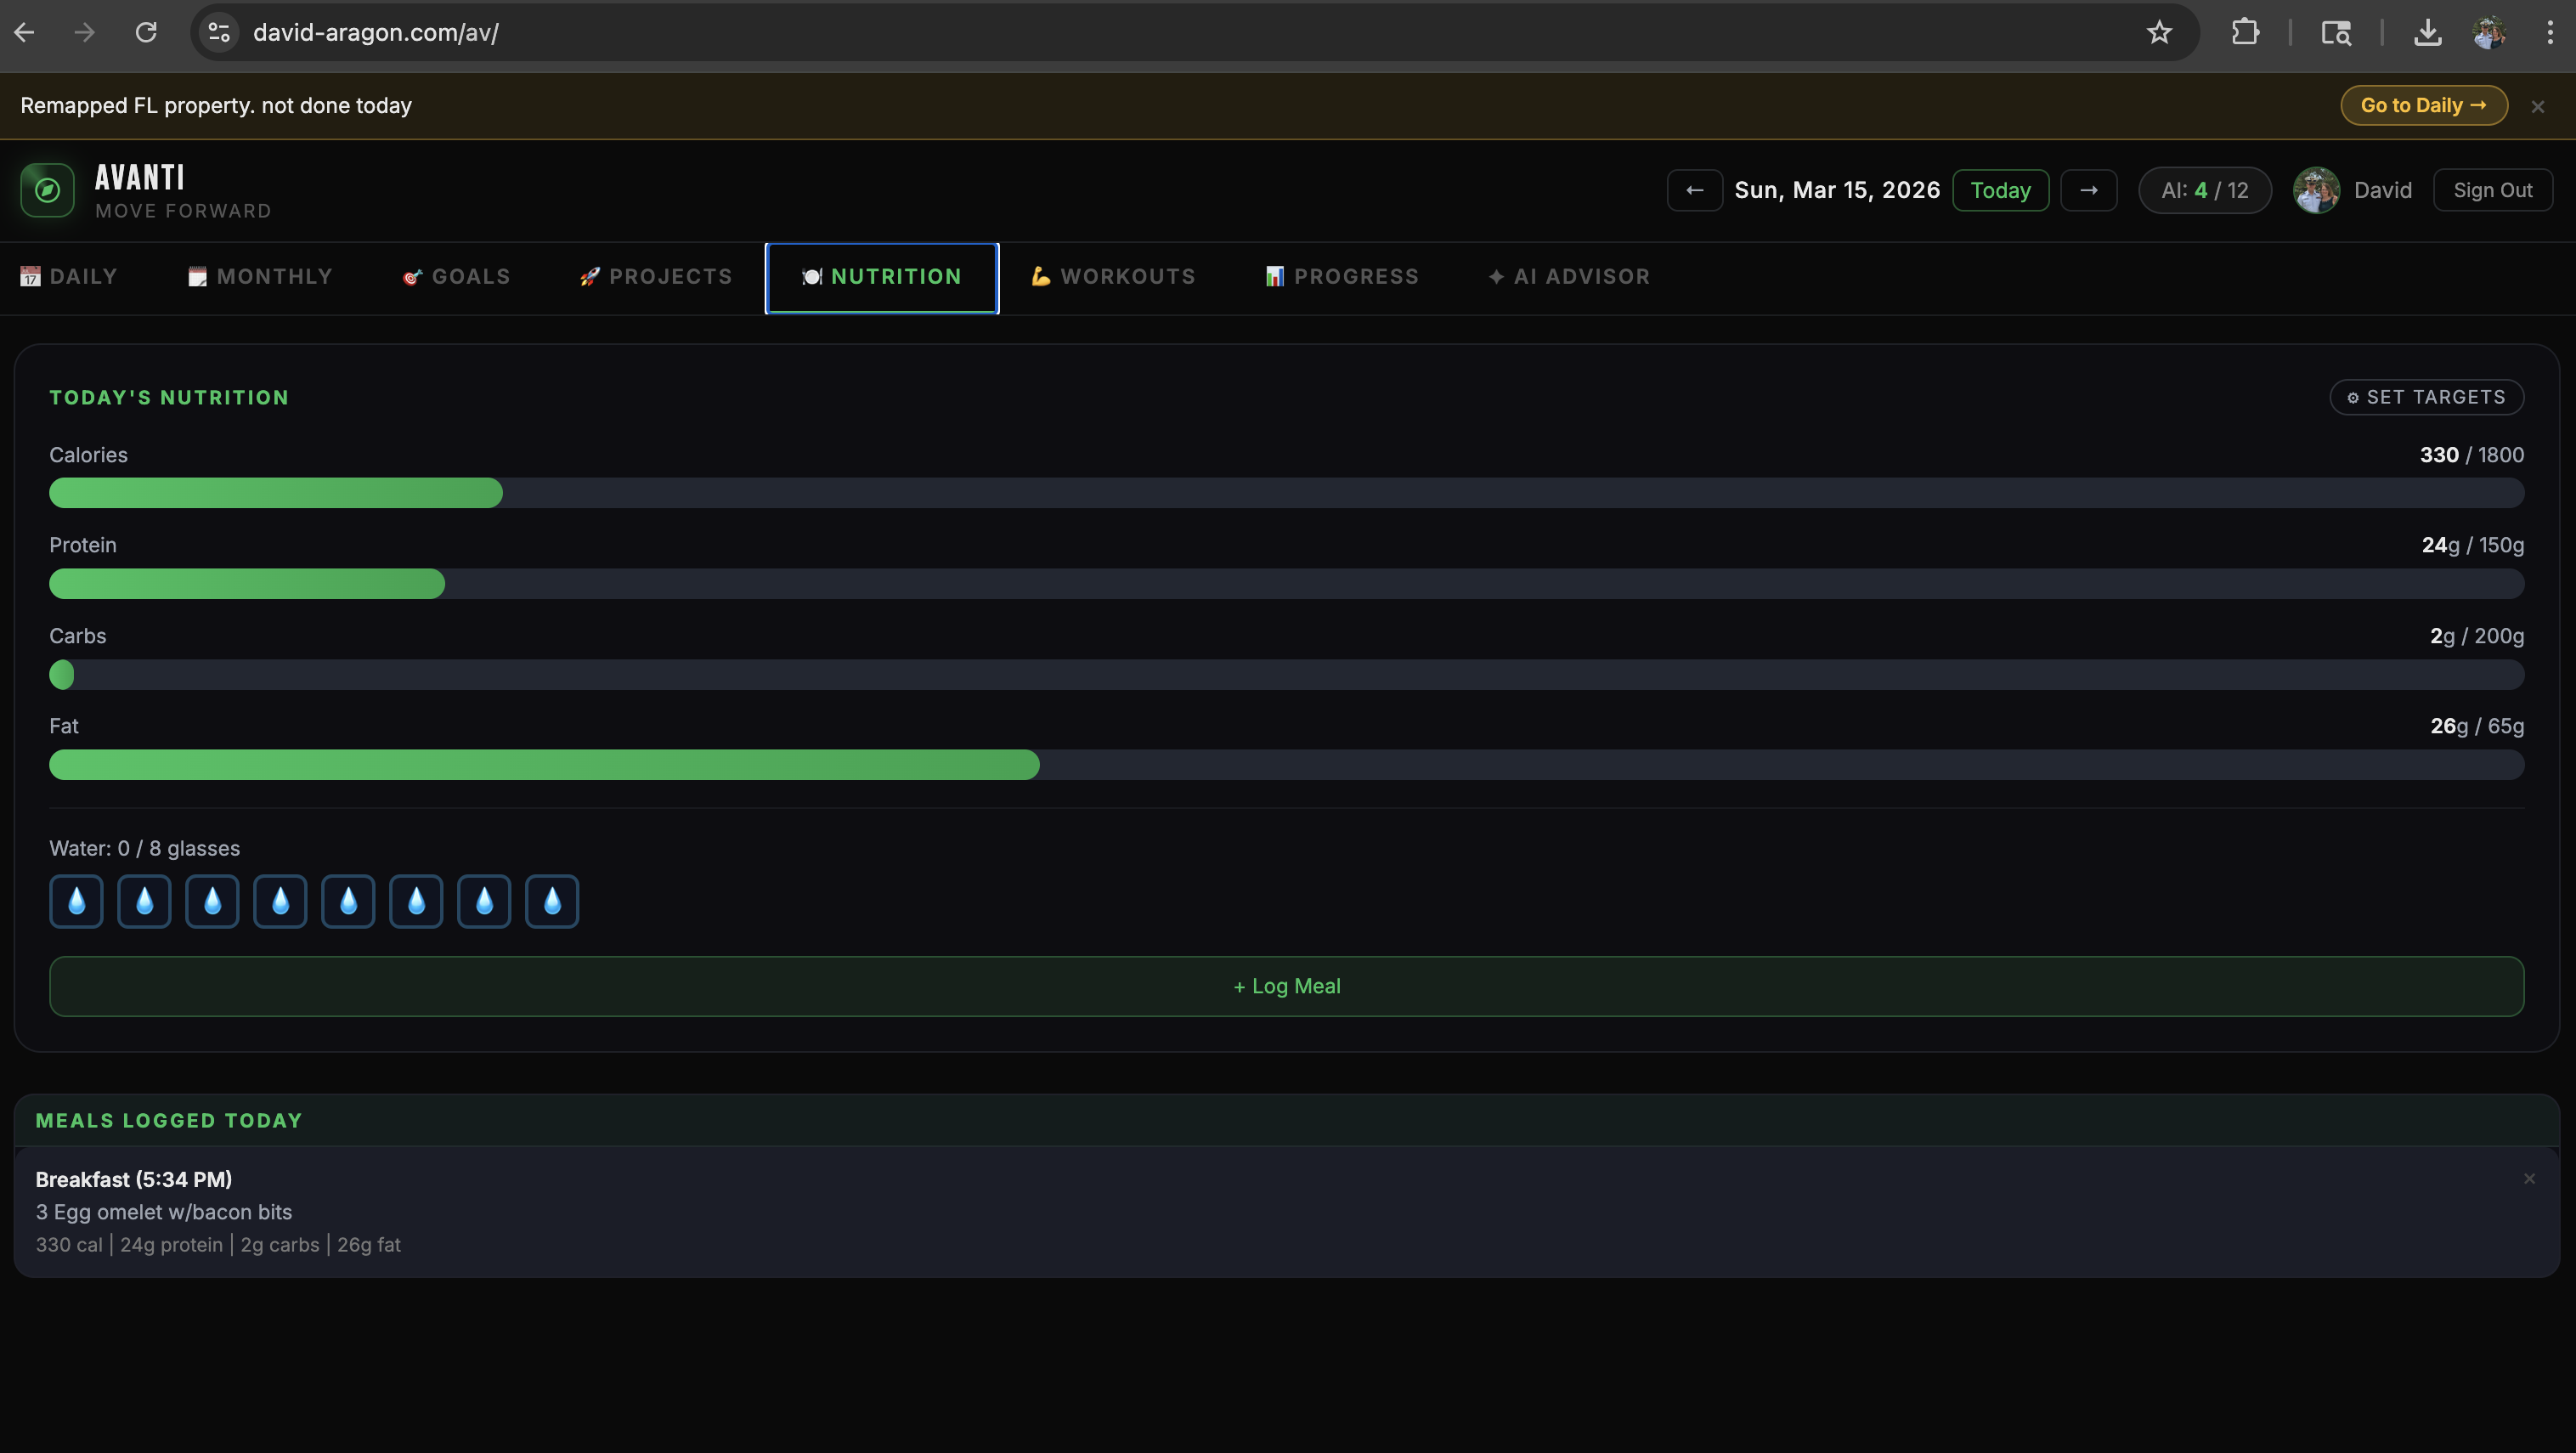Open the browser extensions puzzle icon
This screenshot has height=1453, width=2576.
click(x=2245, y=33)
